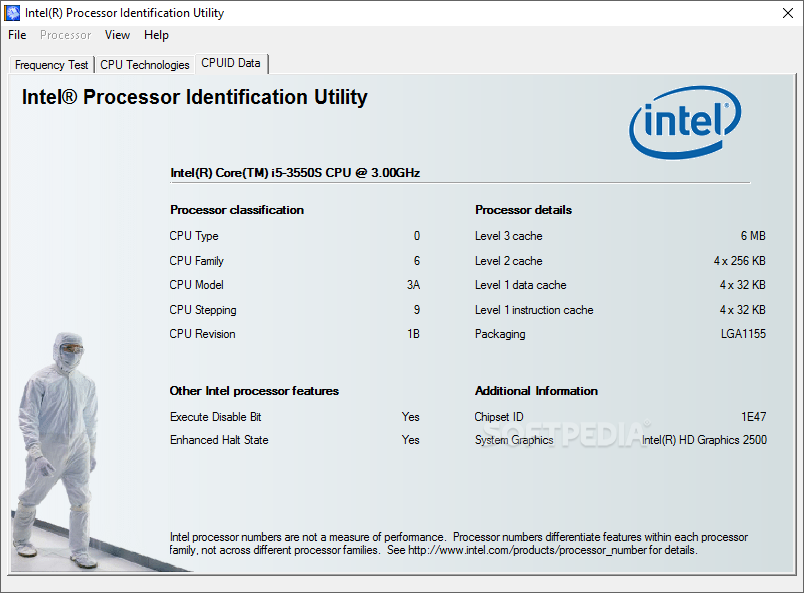Open the Processor menu
804x593 pixels.
66,35
